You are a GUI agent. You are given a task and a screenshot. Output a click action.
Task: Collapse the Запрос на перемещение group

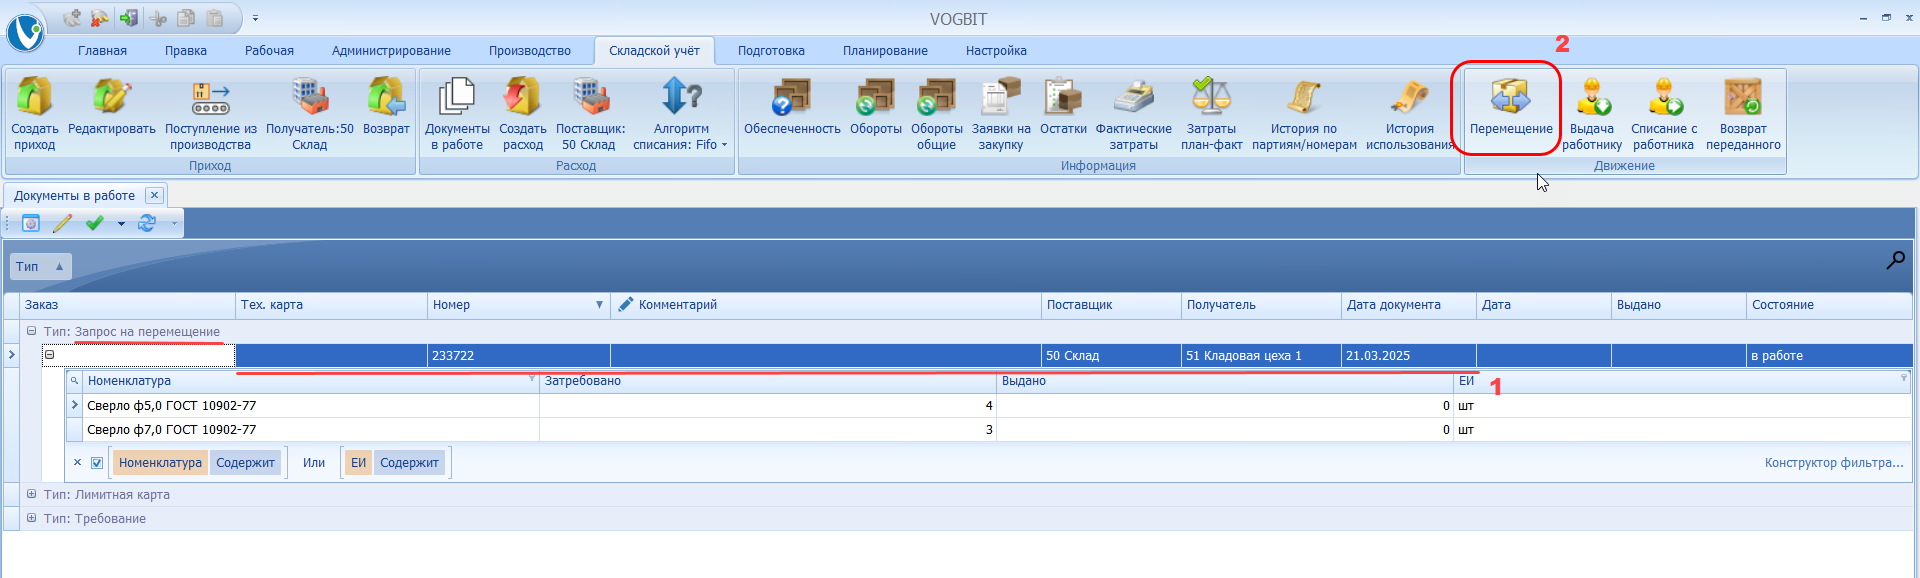coord(31,331)
